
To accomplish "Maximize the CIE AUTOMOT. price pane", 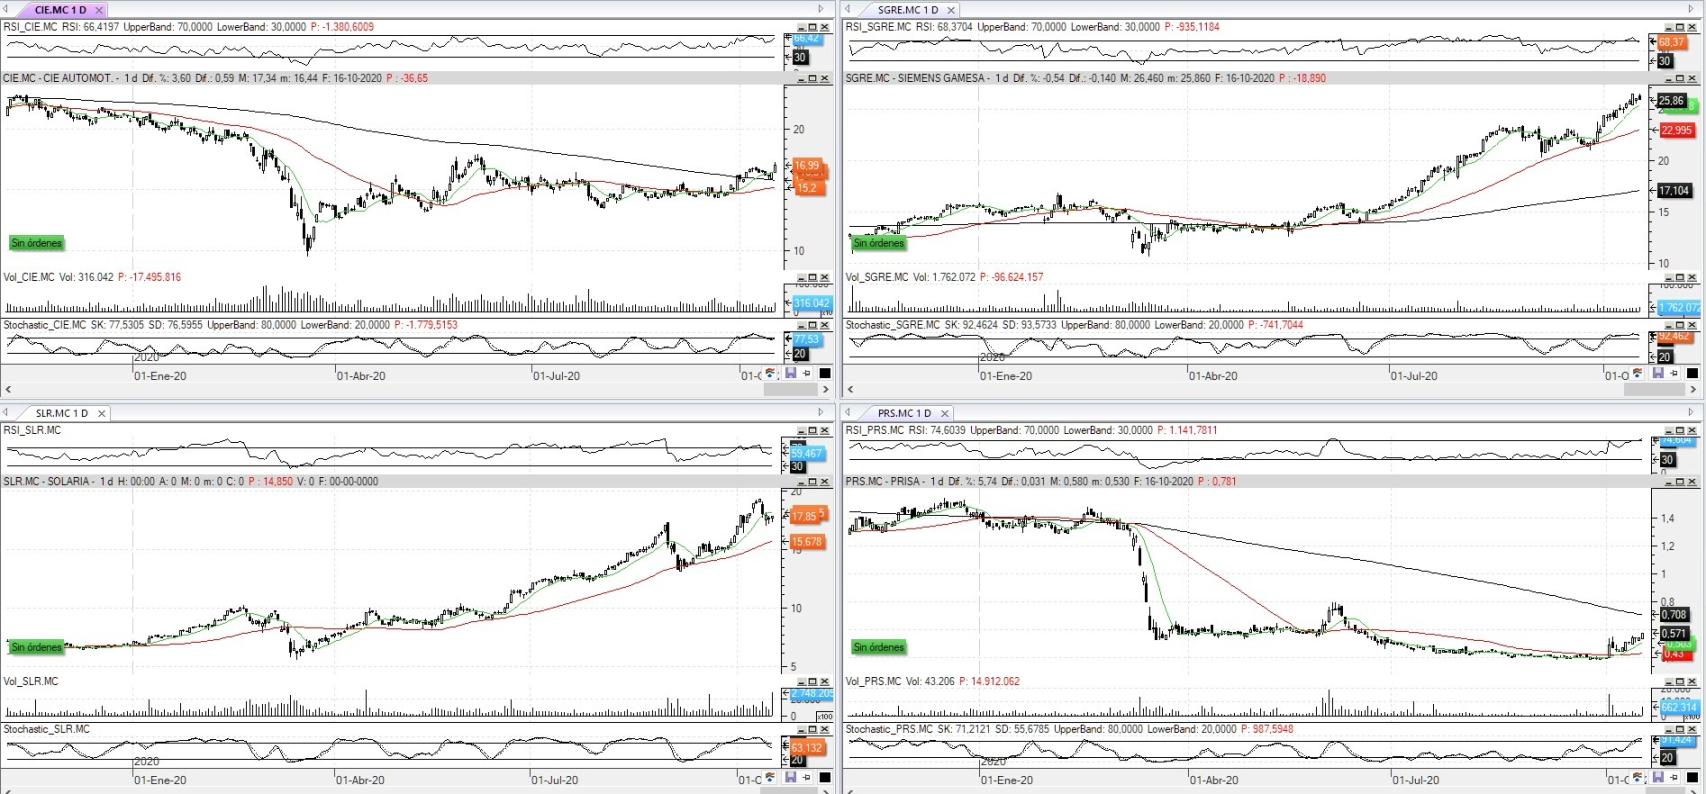I will tap(812, 78).
